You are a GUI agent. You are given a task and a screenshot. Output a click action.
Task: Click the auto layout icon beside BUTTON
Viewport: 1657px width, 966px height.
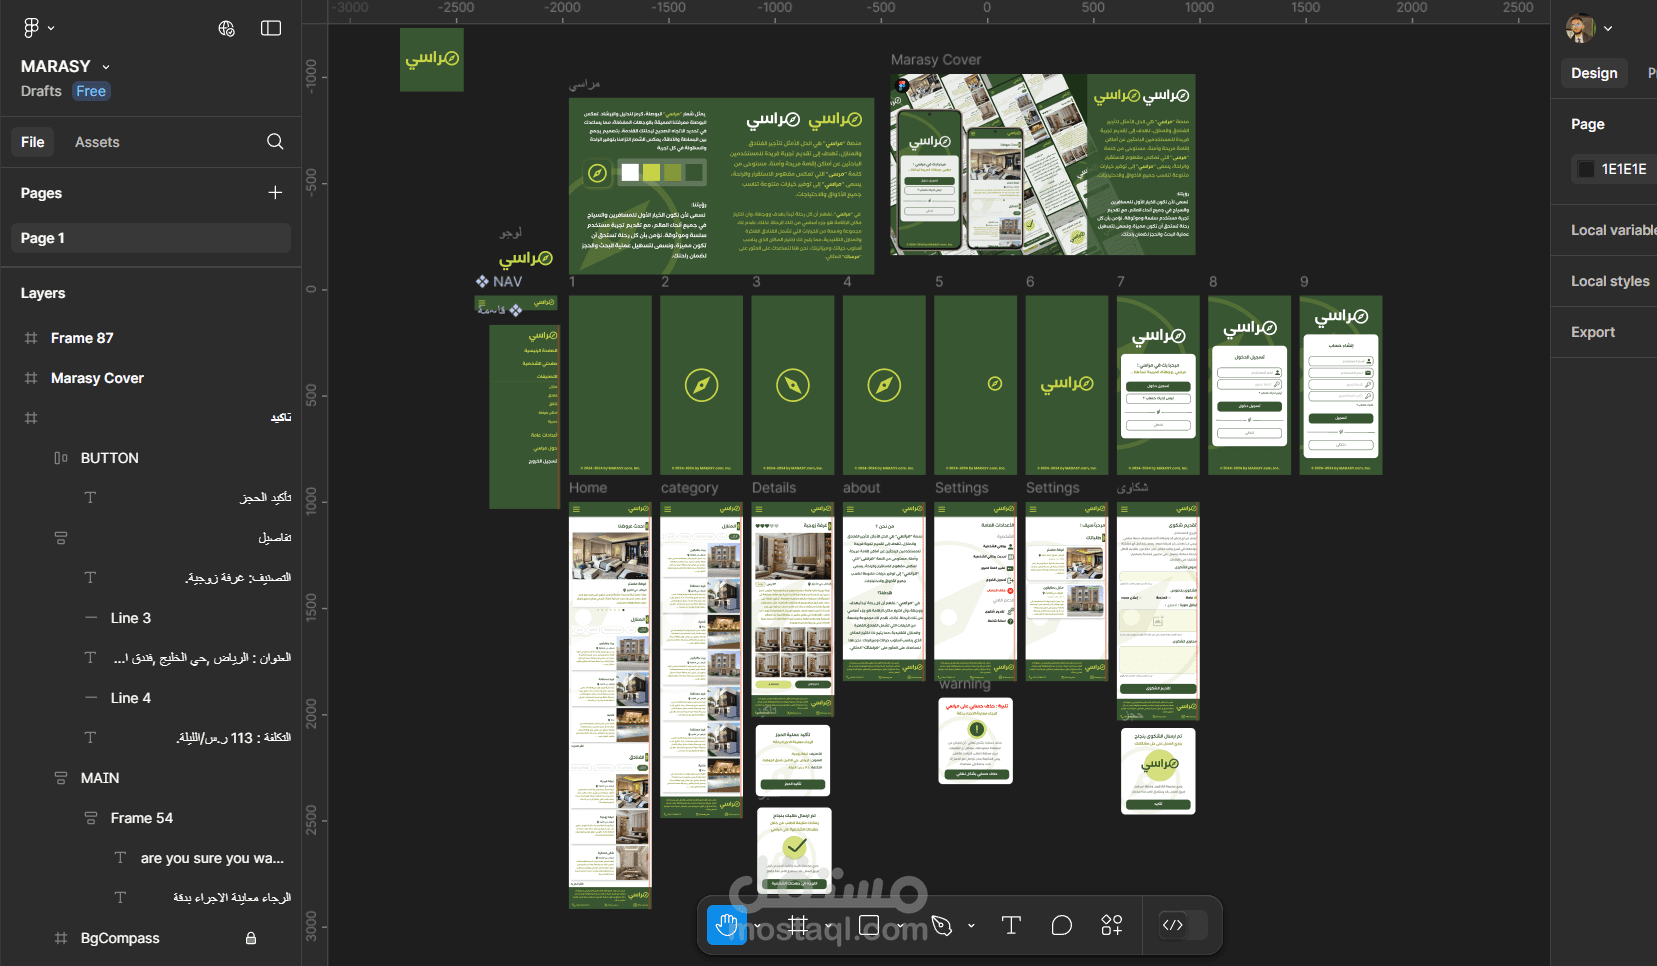click(61, 458)
